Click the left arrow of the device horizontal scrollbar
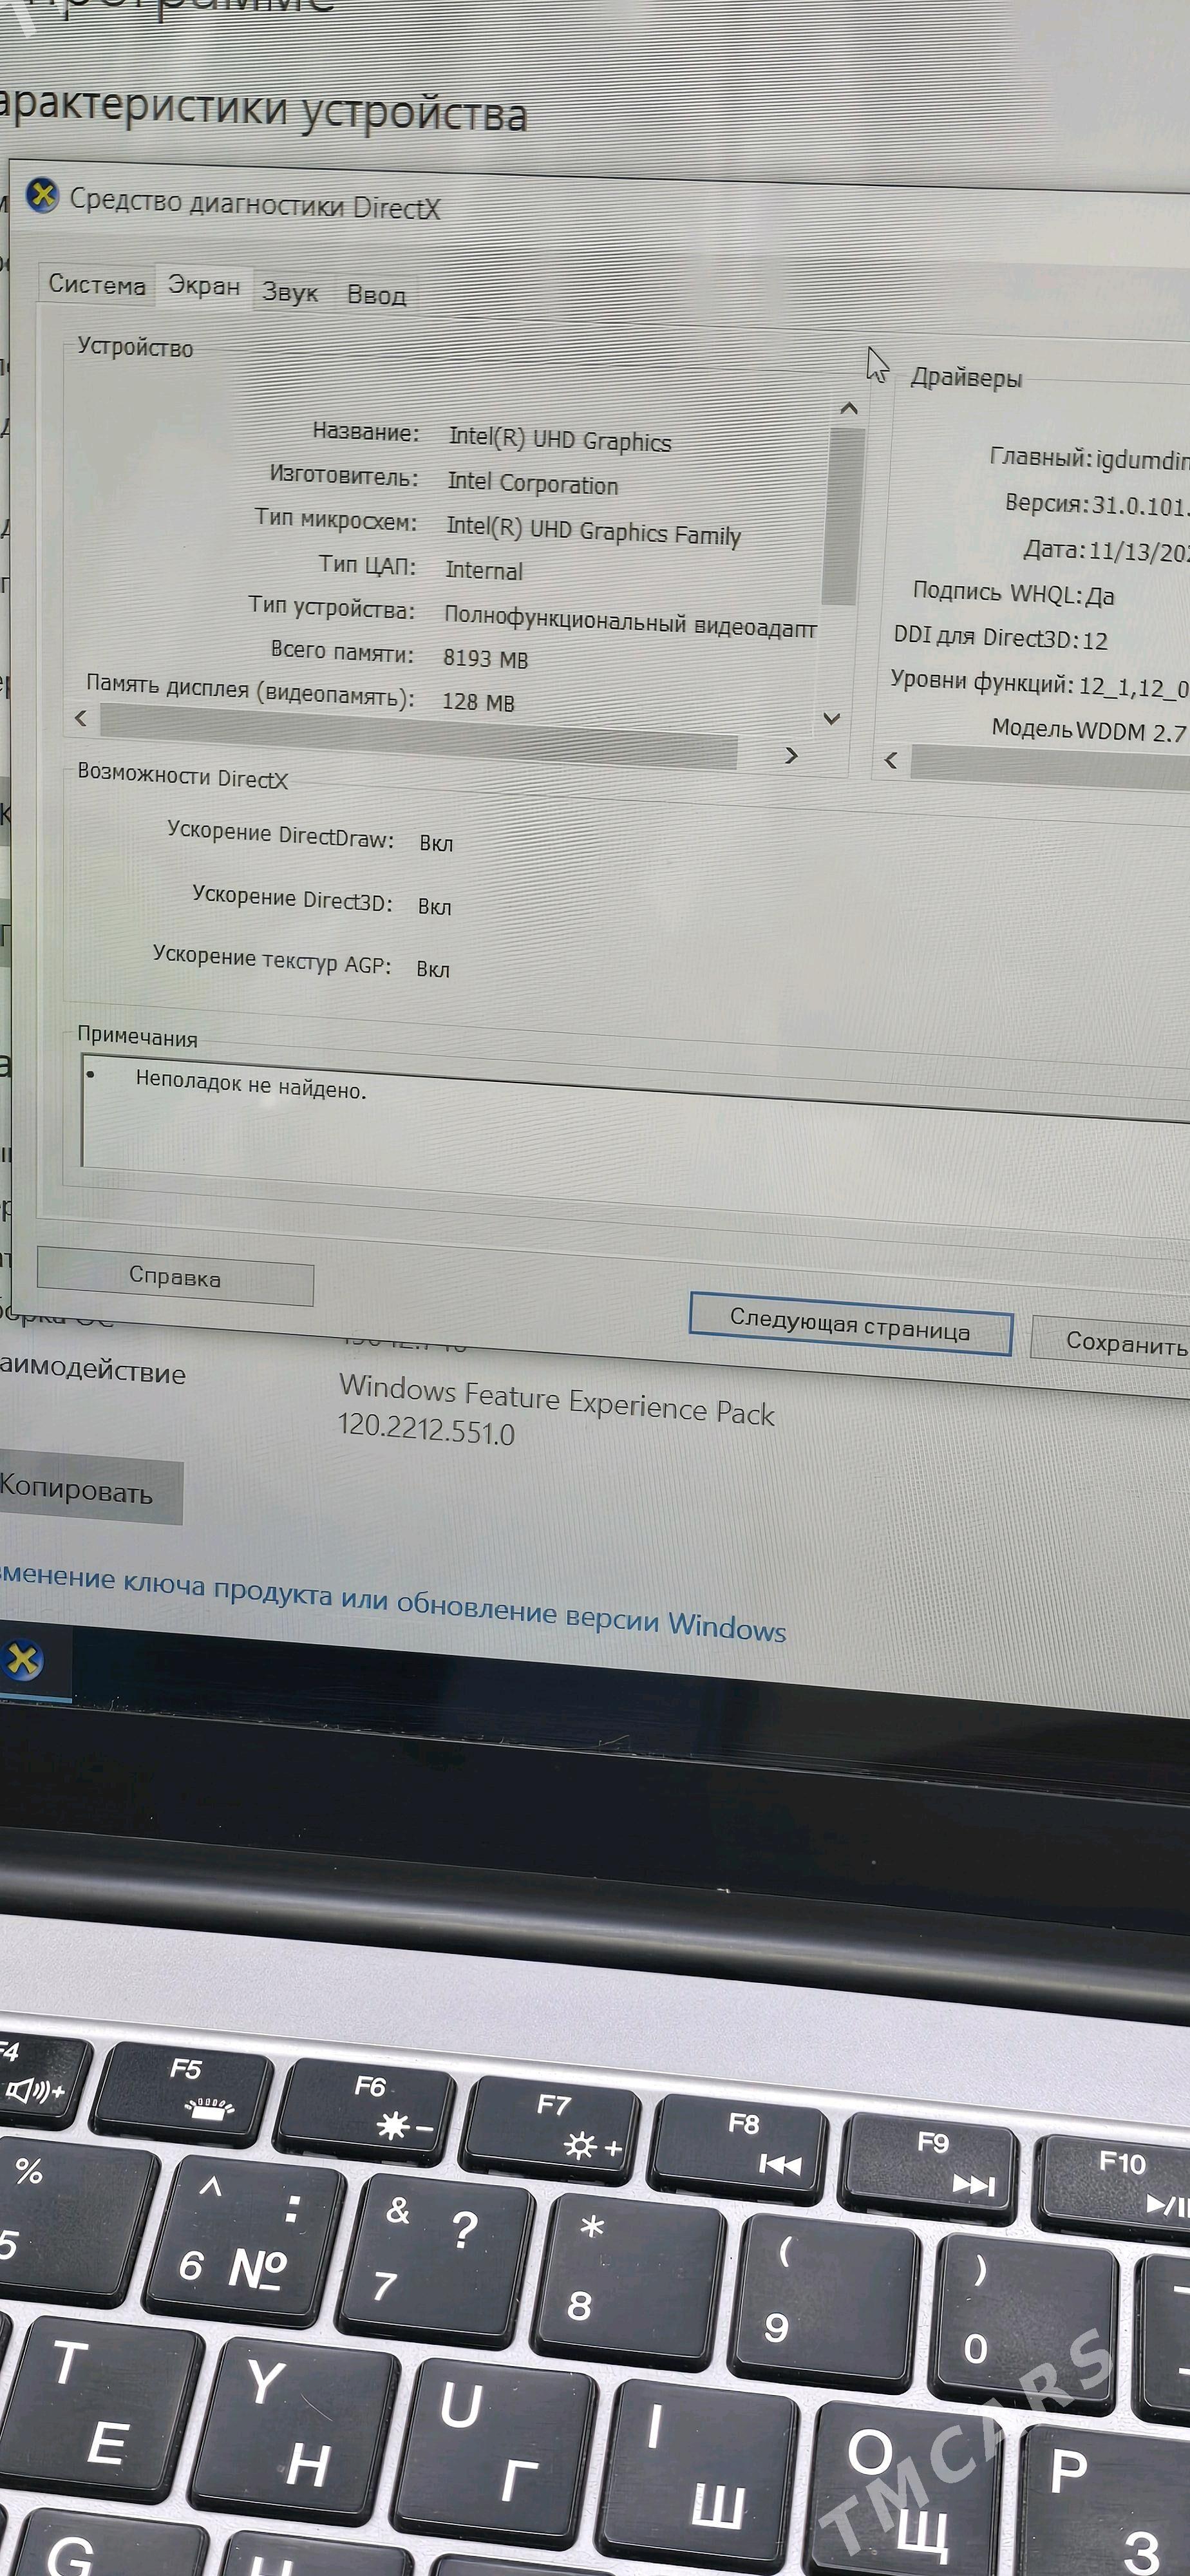The height and width of the screenshot is (2576, 1190). tap(81, 718)
